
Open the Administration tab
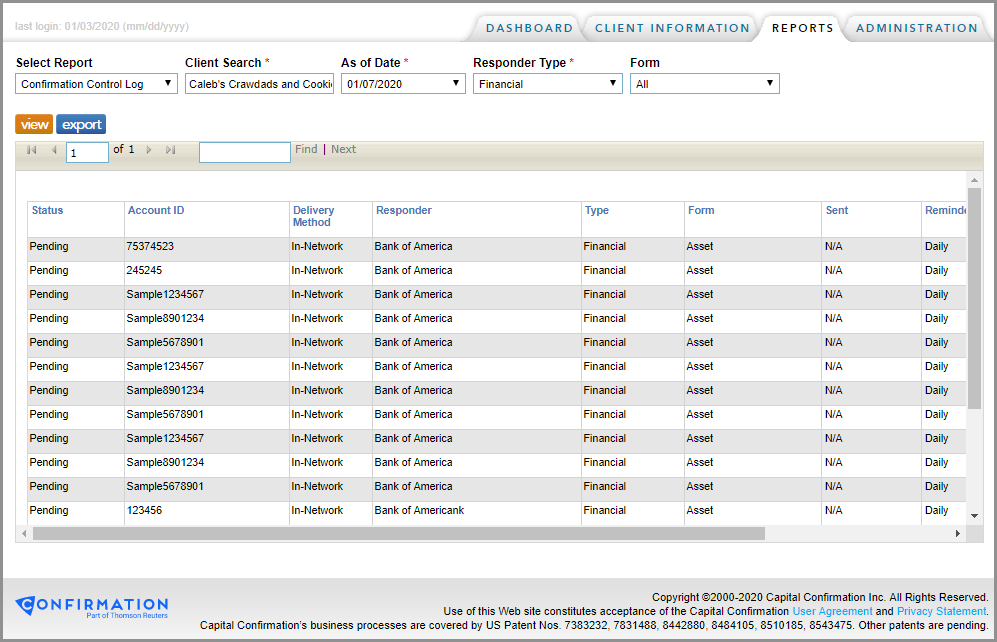click(x=916, y=27)
